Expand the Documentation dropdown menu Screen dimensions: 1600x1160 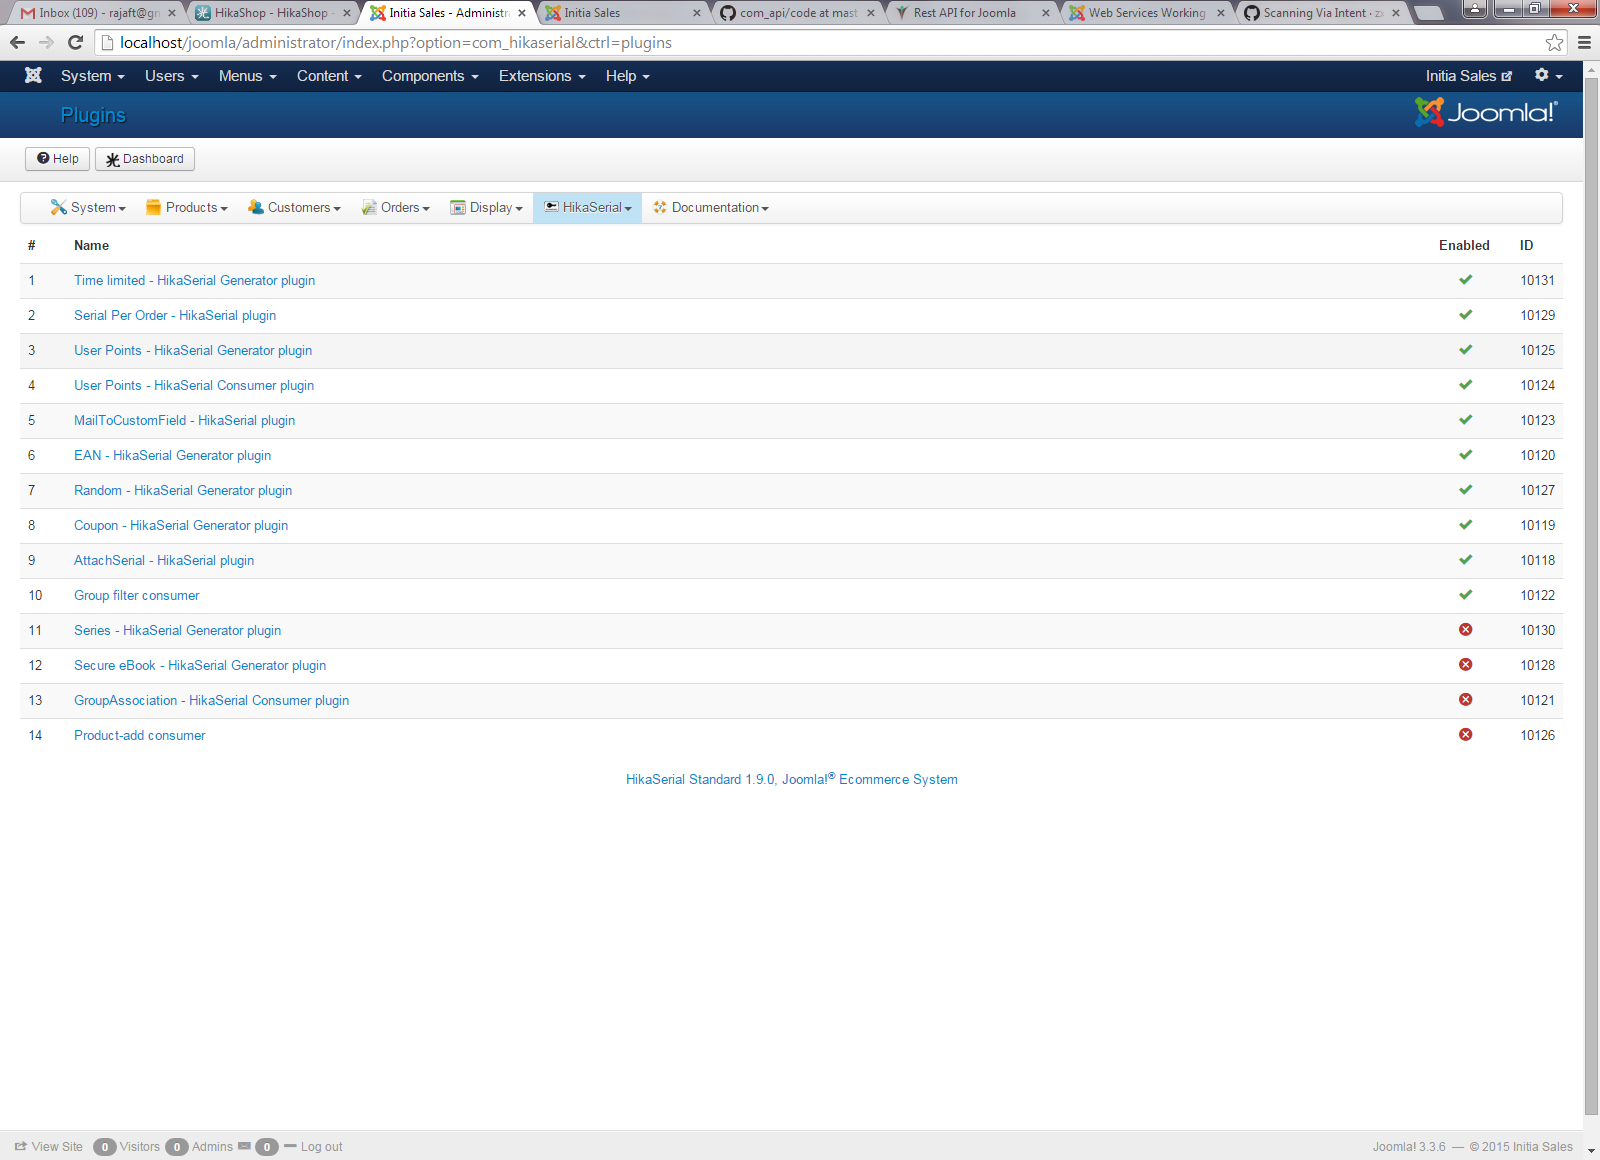711,208
